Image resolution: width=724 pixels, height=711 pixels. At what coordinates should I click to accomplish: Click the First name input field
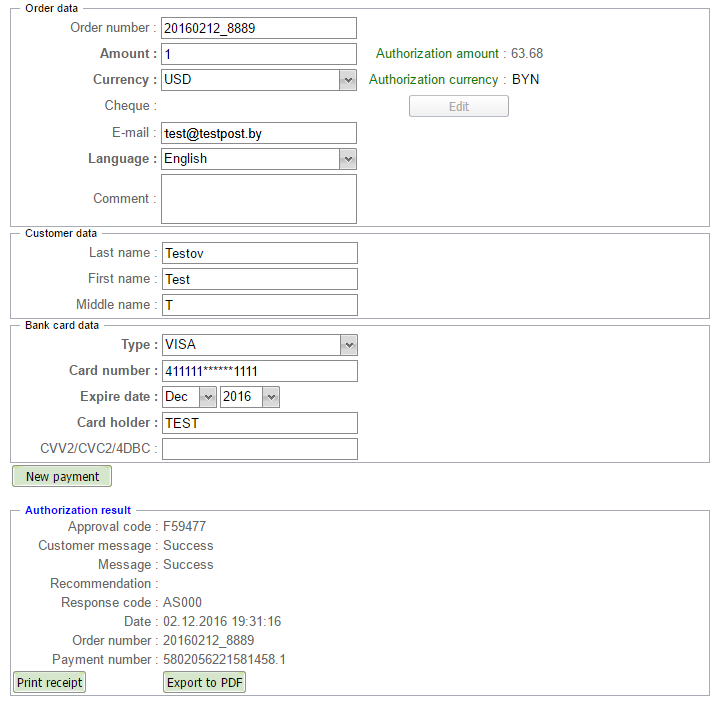258,279
